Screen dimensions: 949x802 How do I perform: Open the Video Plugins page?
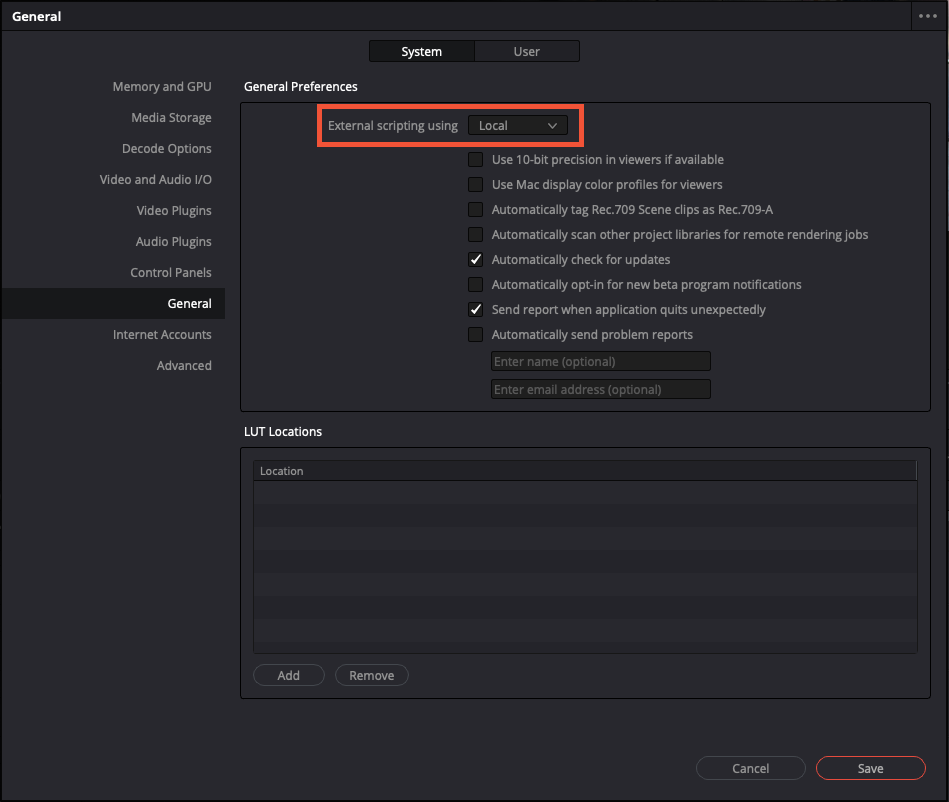click(175, 210)
